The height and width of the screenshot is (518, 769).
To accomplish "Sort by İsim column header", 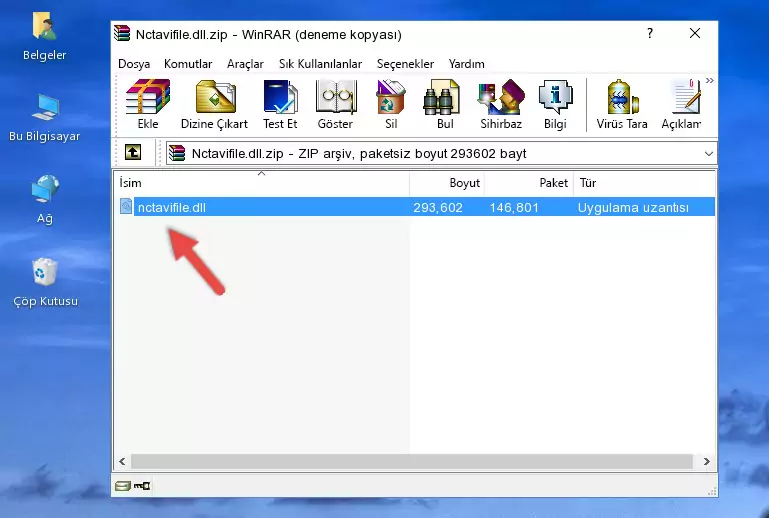I will click(x=262, y=182).
